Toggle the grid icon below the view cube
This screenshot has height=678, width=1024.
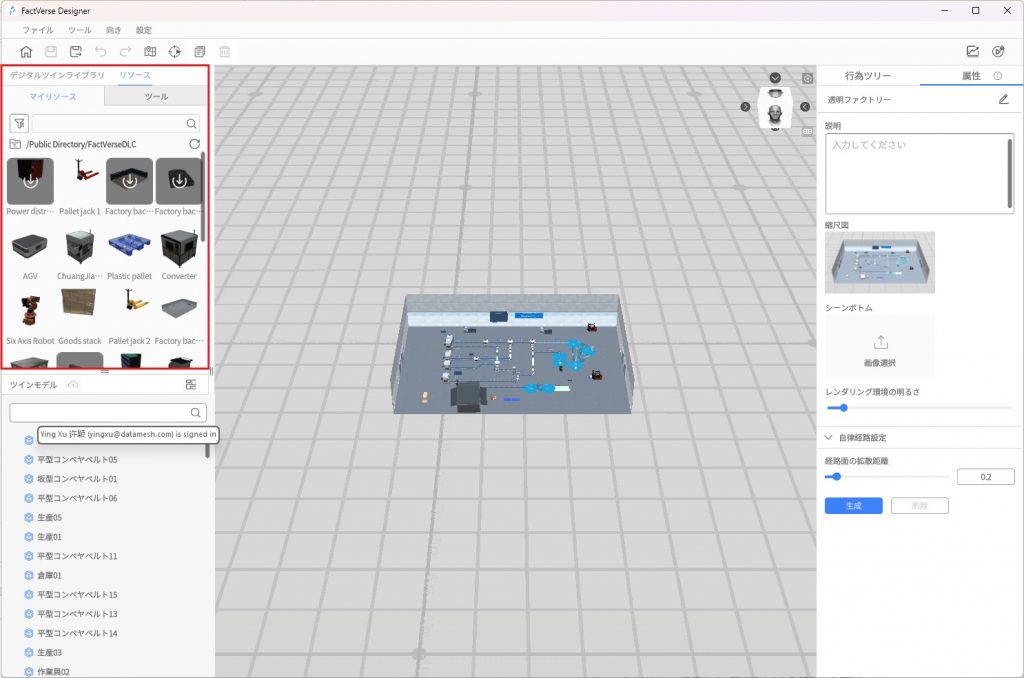pos(807,129)
